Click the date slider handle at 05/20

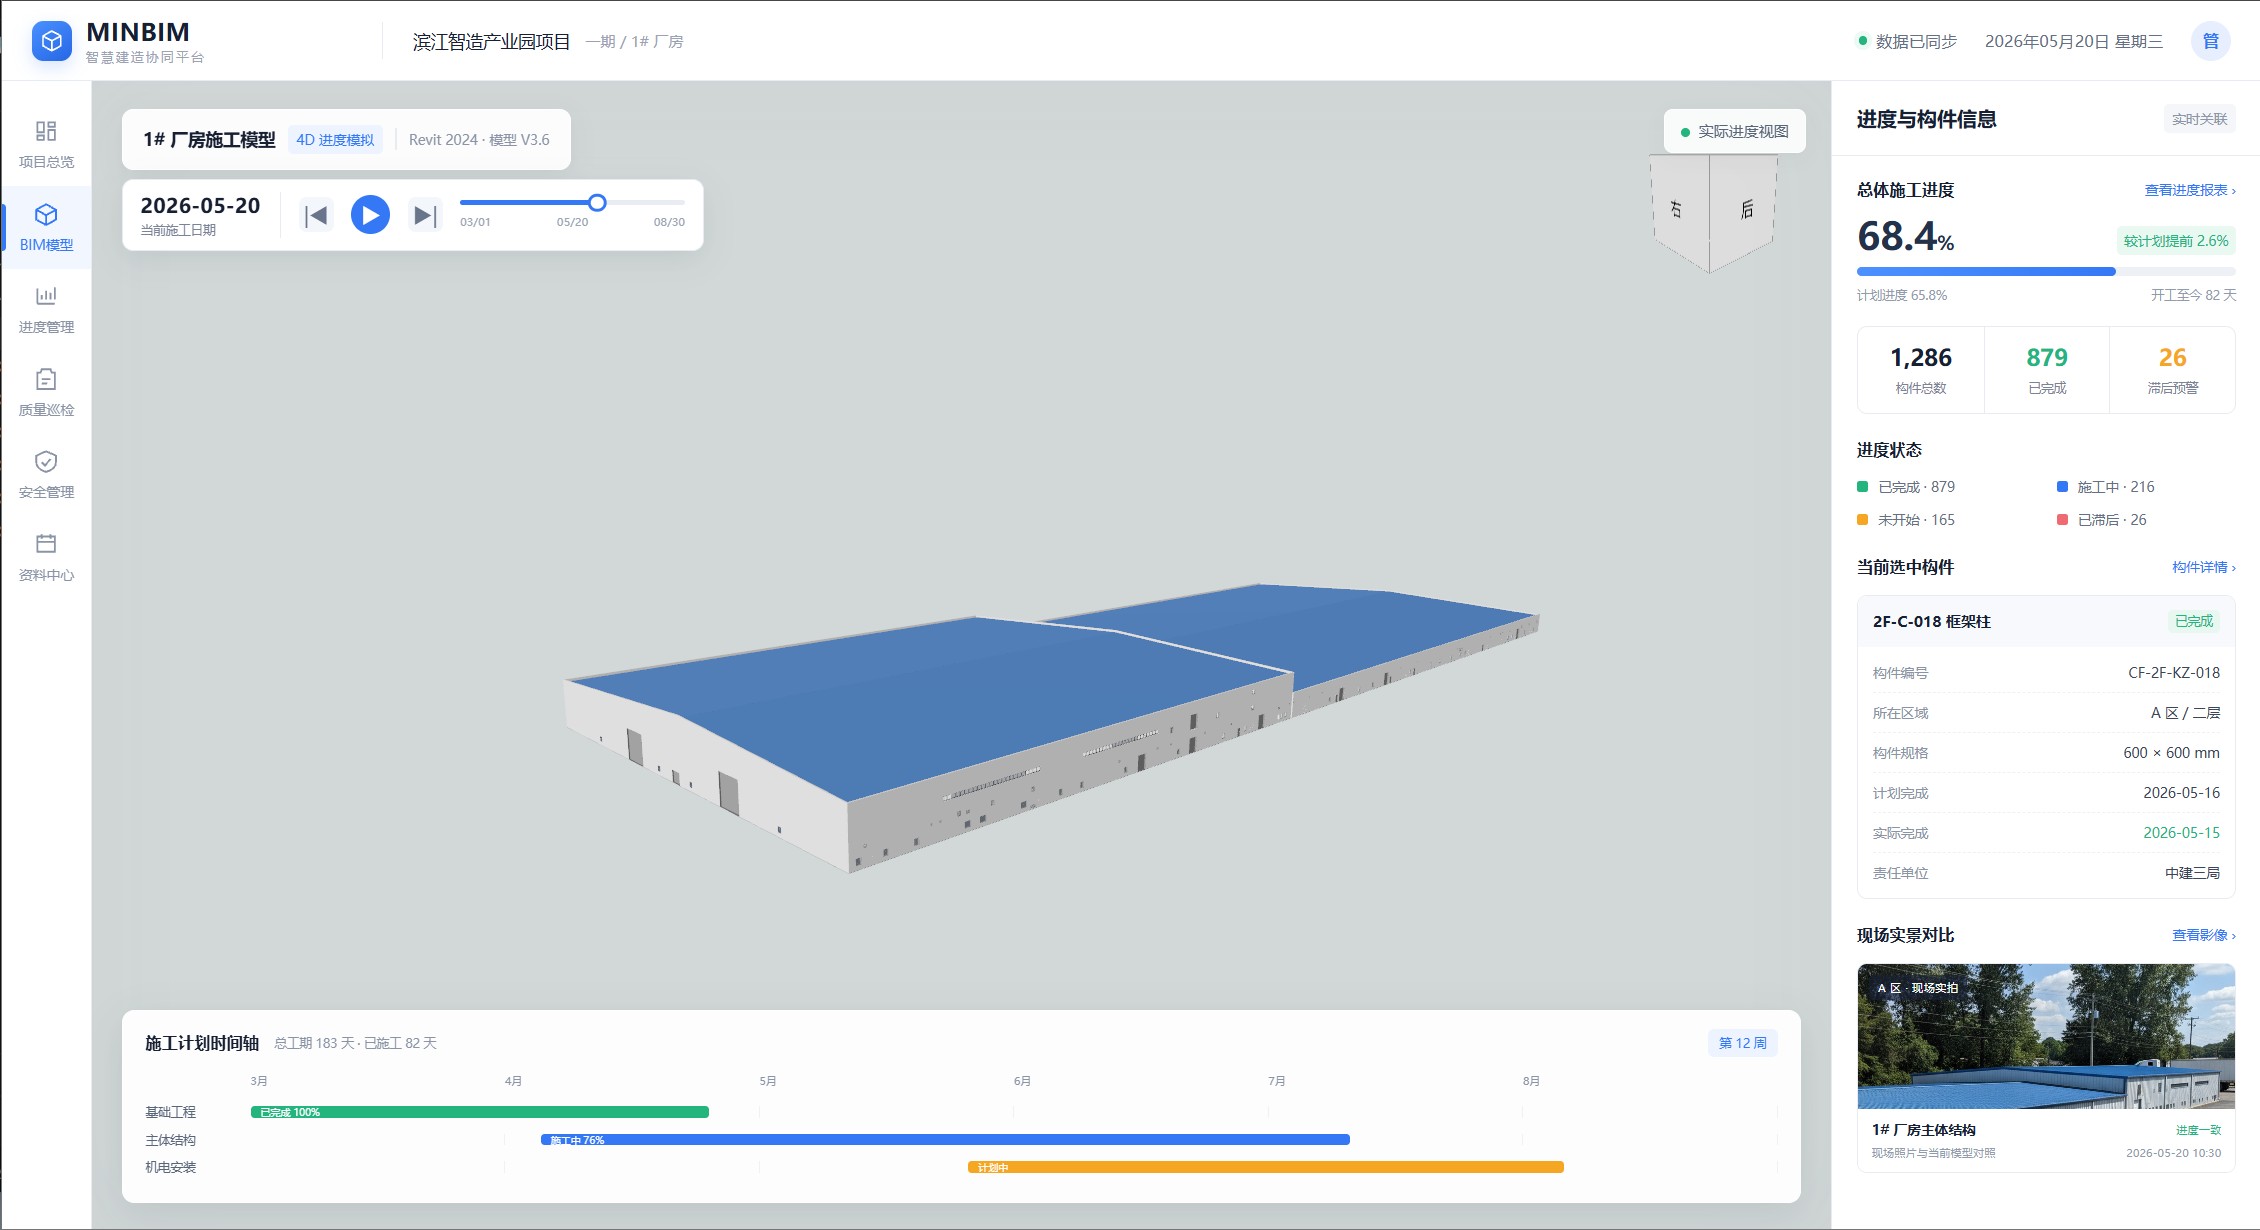[x=597, y=203]
